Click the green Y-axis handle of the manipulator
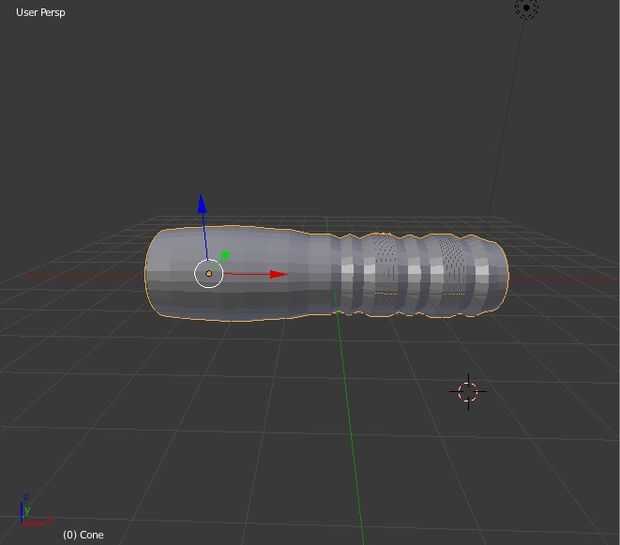Viewport: 620px width, 545px height. 225,256
